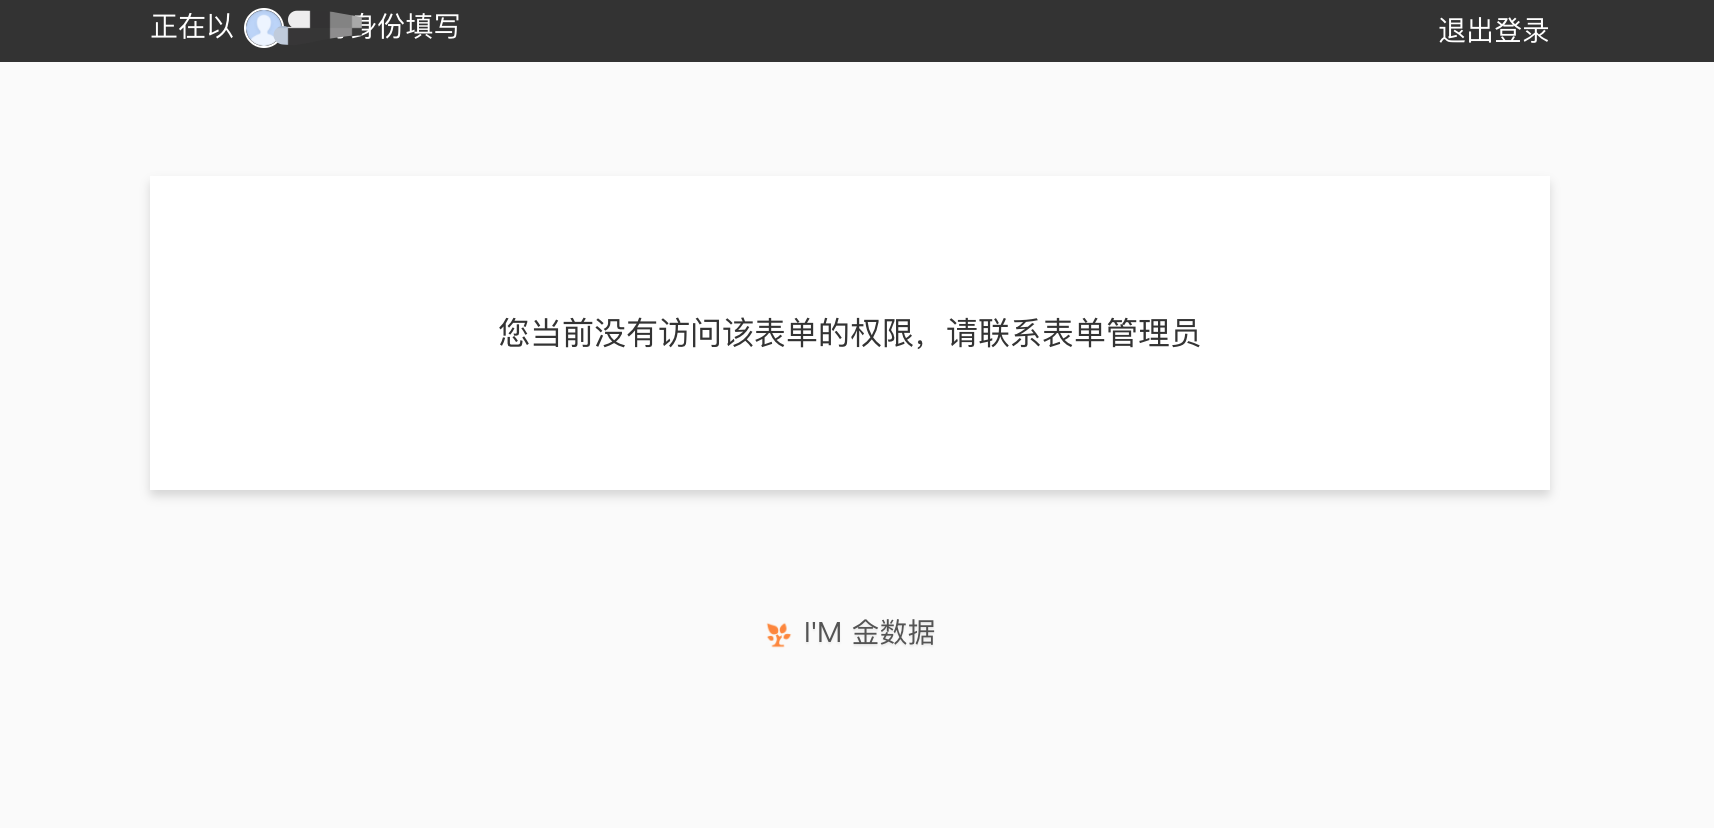Click the blue user avatar icon
Viewport: 1714px width, 828px height.
click(x=264, y=28)
